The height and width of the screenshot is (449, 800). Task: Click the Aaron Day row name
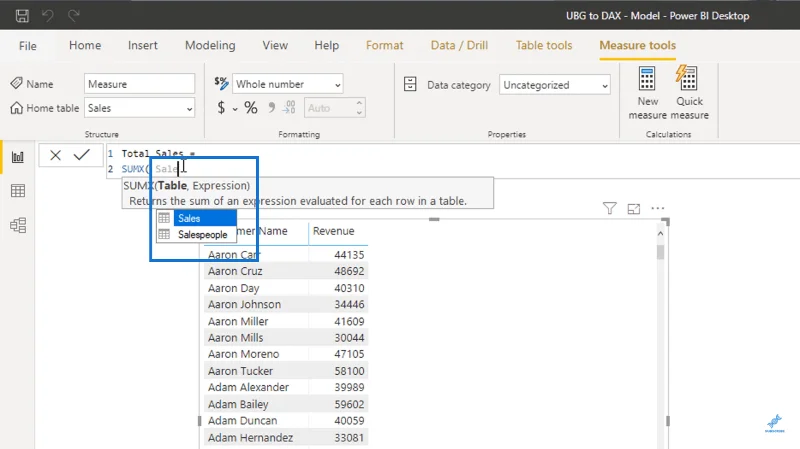click(x=234, y=288)
